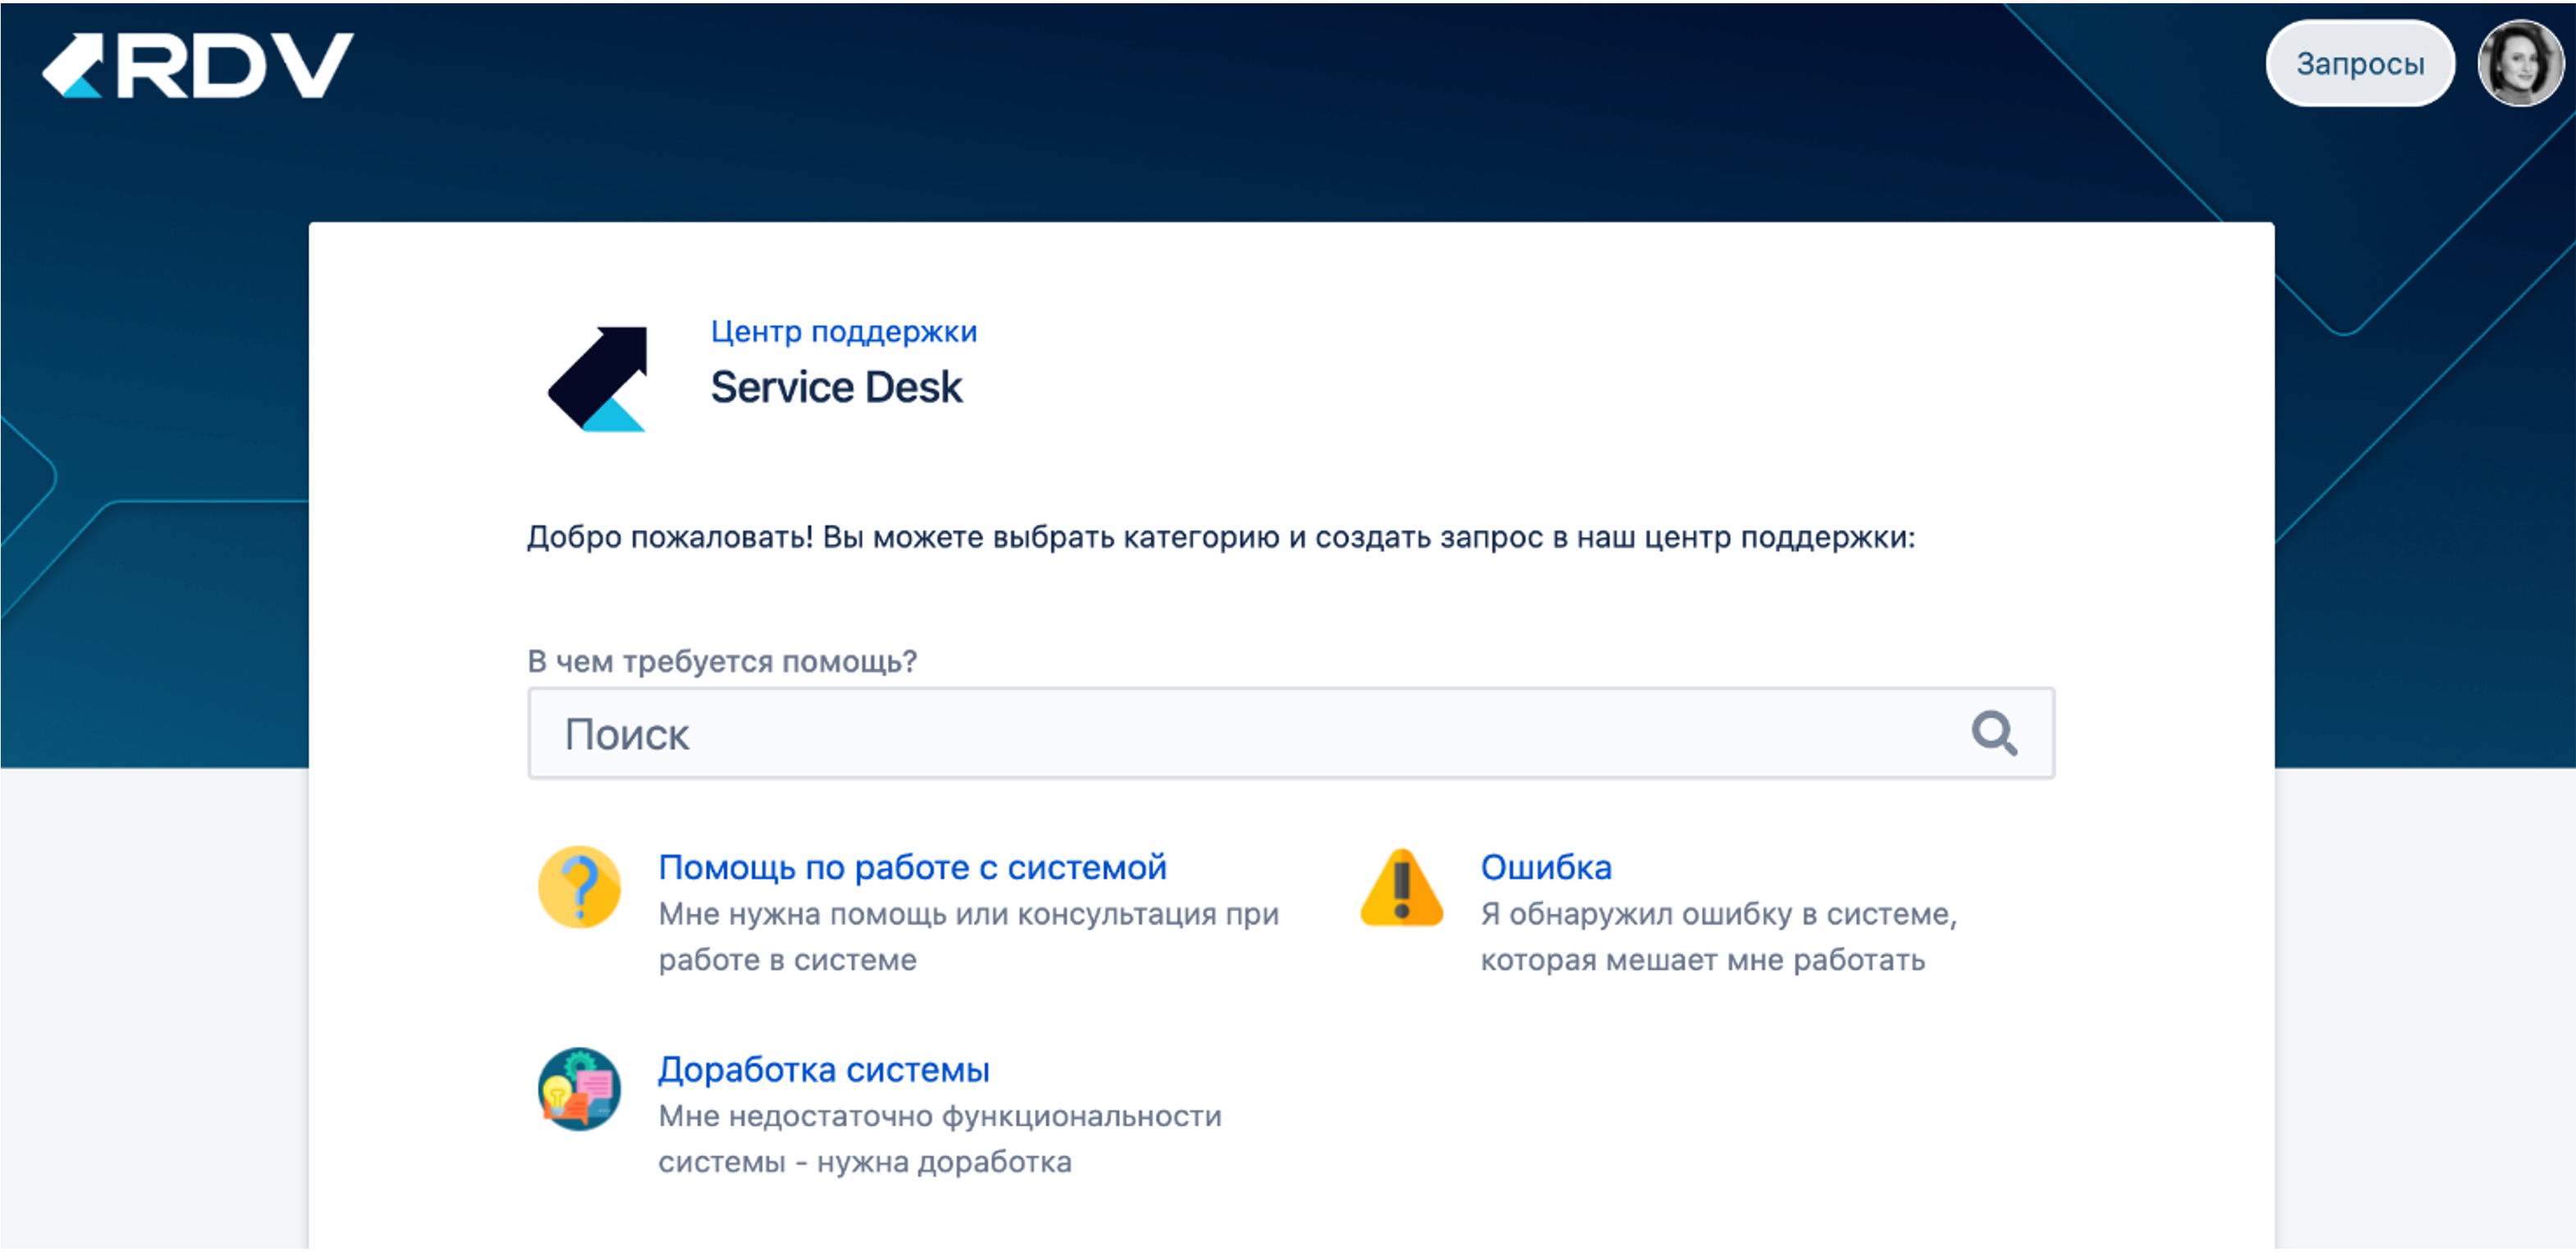The image size is (2576, 1252).
Task: Open the Ошибка error category
Action: click(1546, 867)
